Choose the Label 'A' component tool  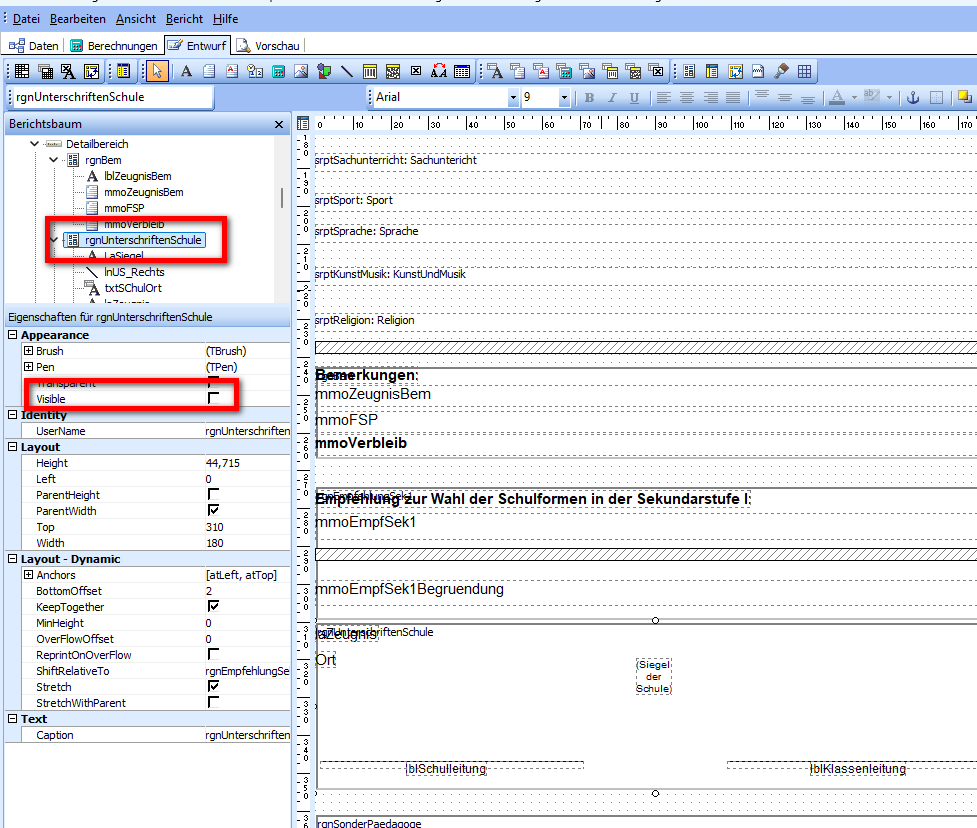(186, 71)
